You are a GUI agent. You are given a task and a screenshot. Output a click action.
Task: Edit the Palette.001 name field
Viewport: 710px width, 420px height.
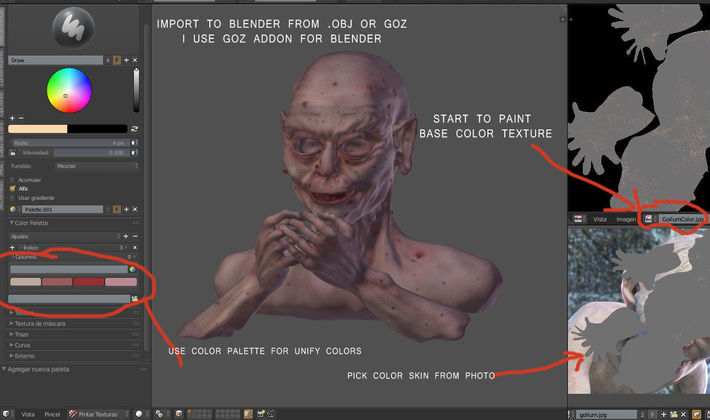(62, 210)
